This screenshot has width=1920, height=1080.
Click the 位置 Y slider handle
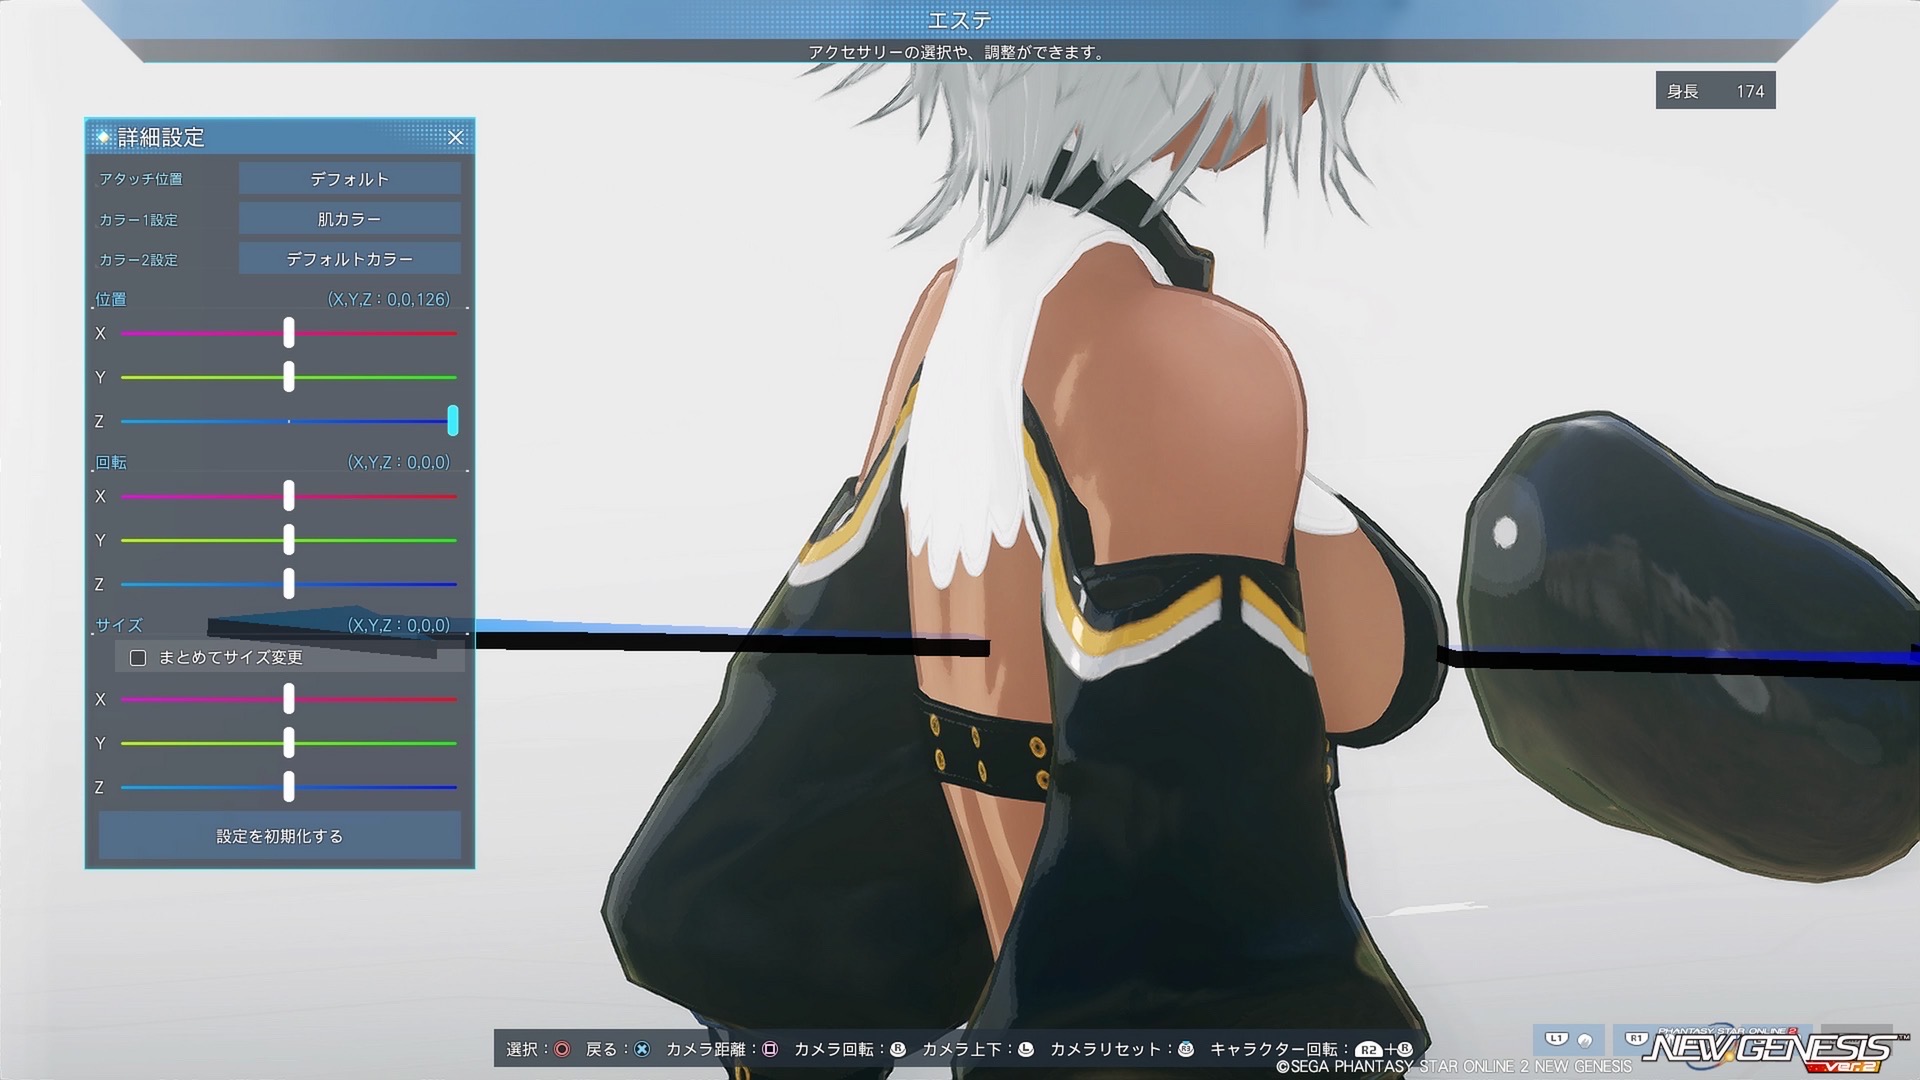point(289,377)
